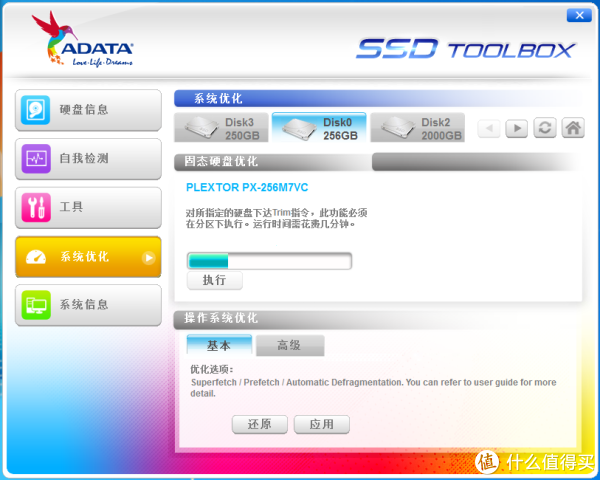Expand the arrow on 系统优化 menu button
Screen dimensions: 600x480
[148, 258]
